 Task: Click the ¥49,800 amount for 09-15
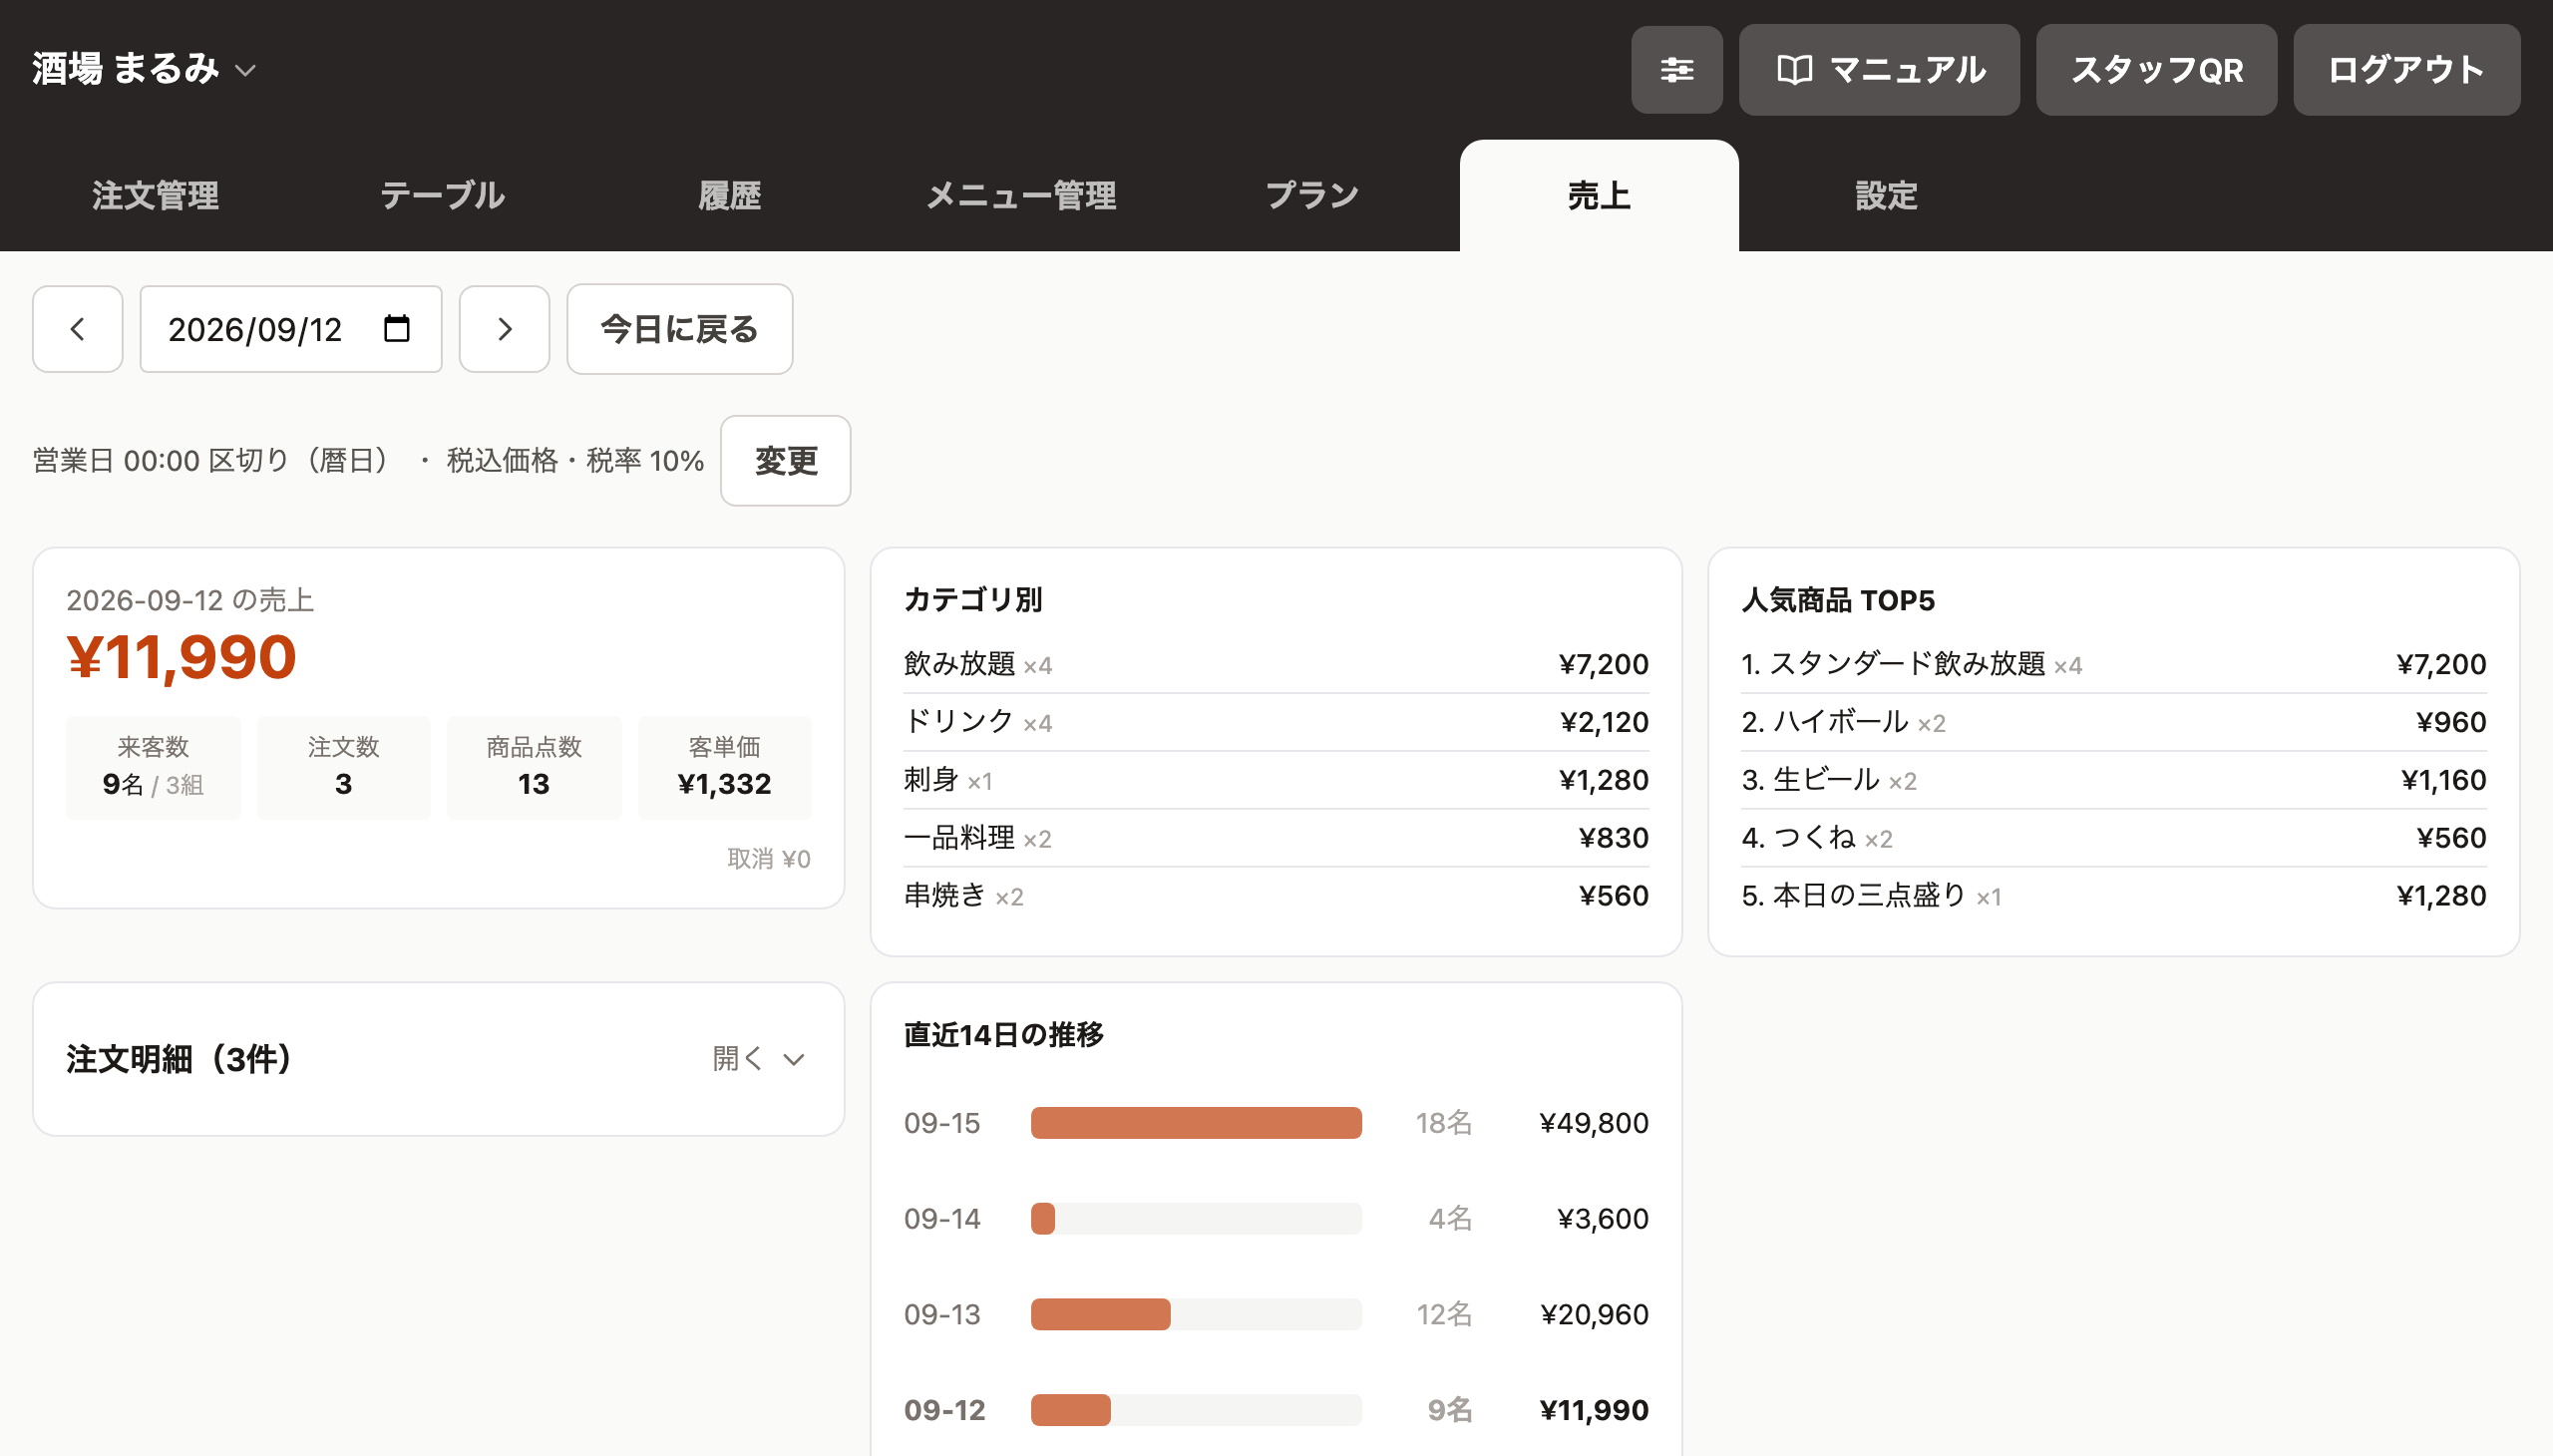1594,1123
